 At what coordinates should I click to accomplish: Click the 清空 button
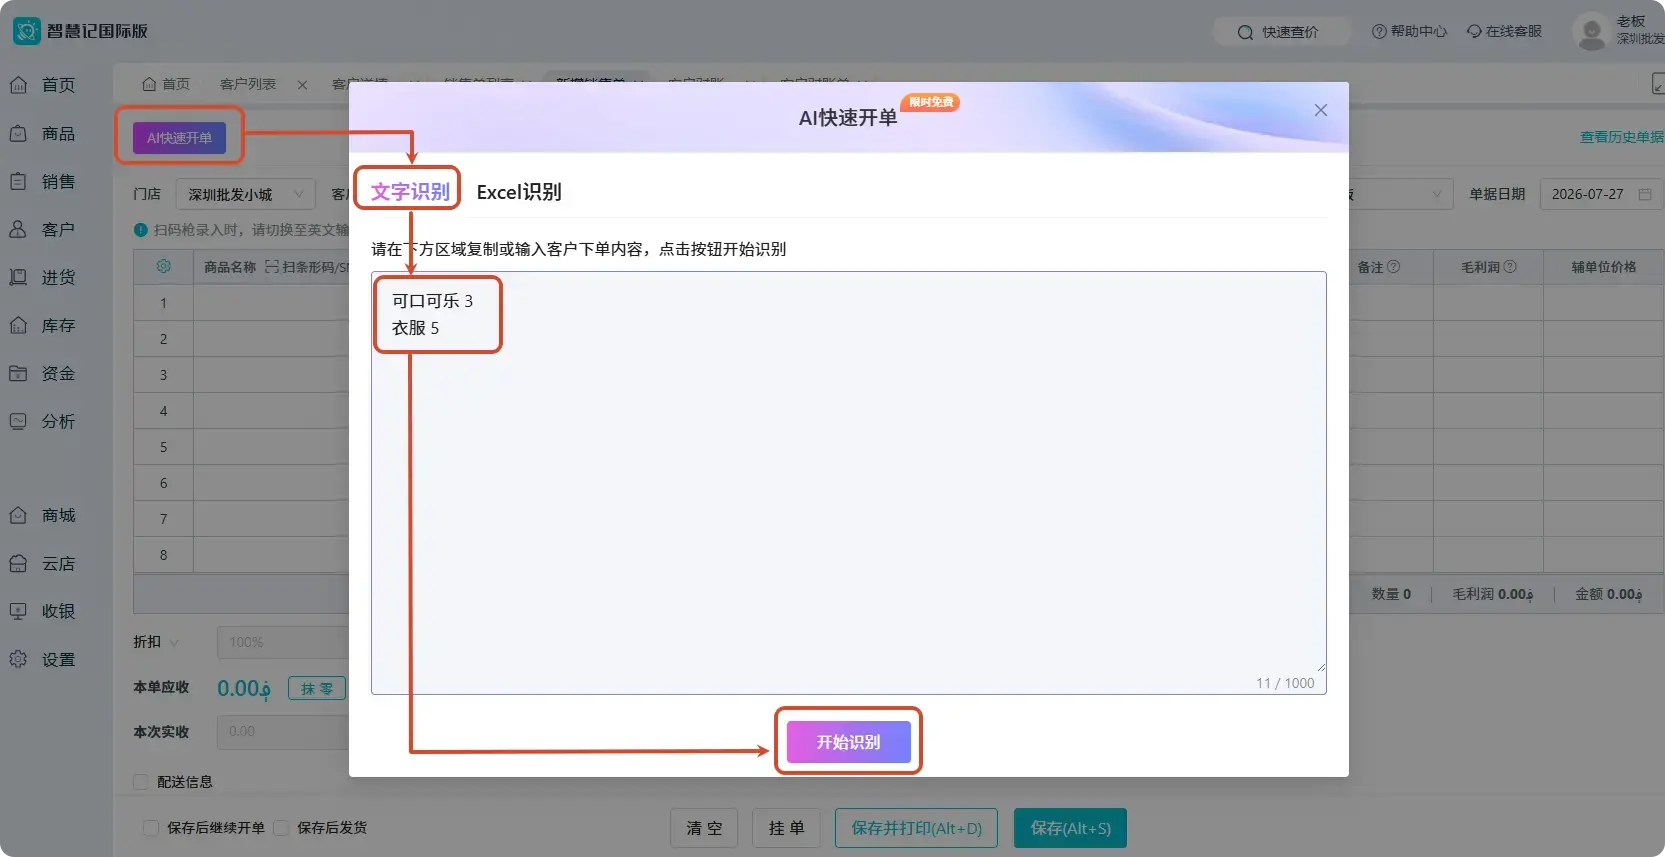pos(704,828)
